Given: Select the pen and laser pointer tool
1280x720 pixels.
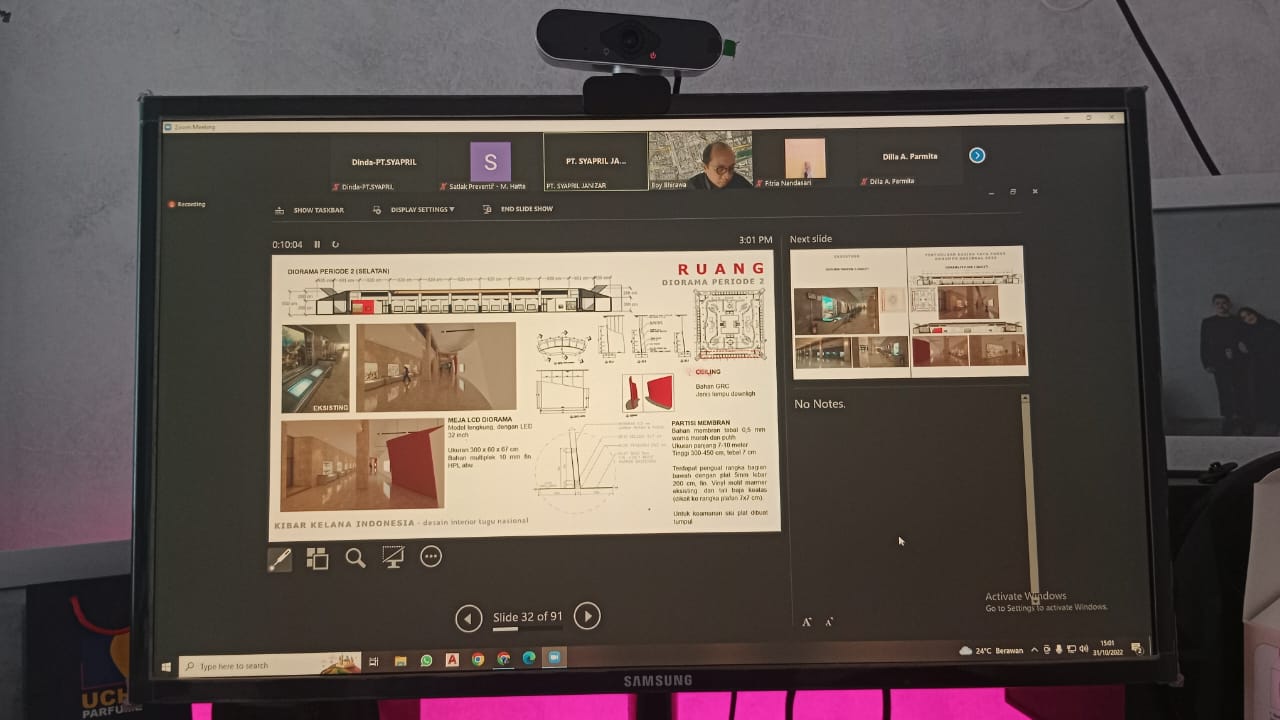Looking at the screenshot, I should pos(280,559).
